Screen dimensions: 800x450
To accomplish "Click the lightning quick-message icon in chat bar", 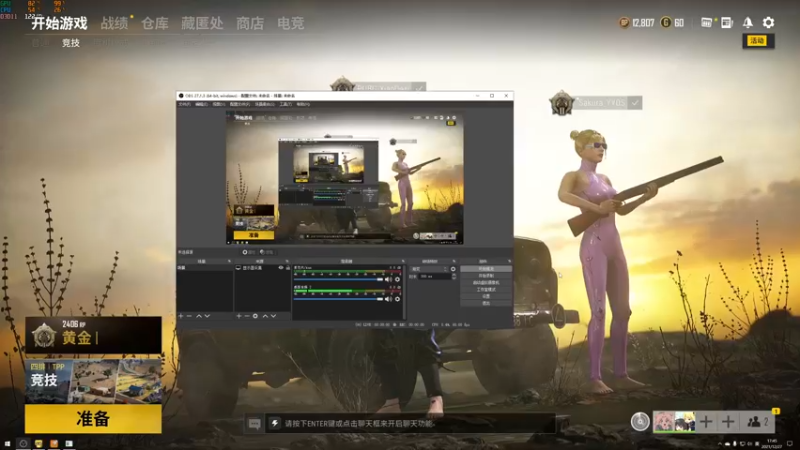I will [x=274, y=423].
